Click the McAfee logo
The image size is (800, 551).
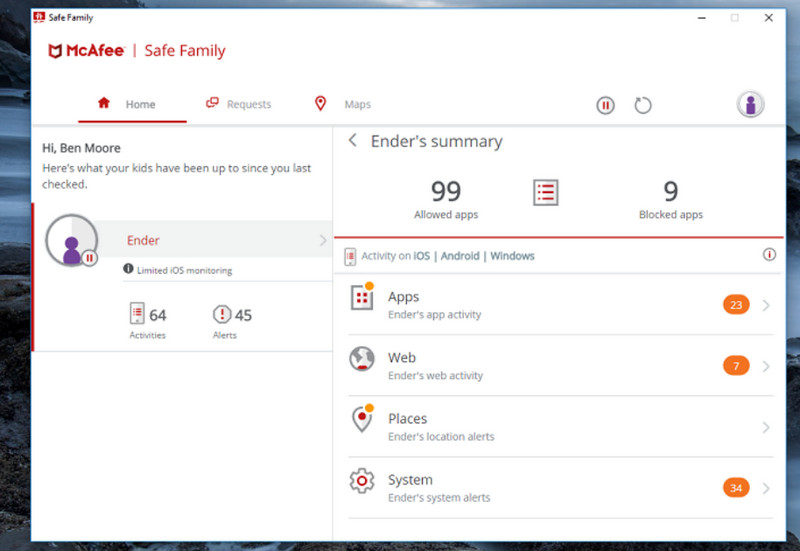[x=86, y=51]
